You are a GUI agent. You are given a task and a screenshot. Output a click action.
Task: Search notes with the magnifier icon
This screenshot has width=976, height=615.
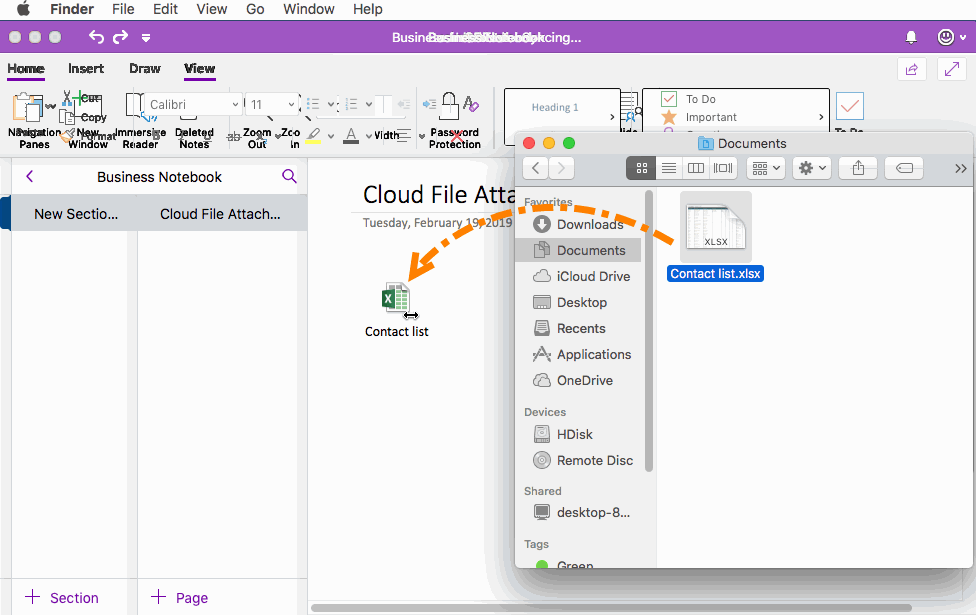(x=289, y=176)
